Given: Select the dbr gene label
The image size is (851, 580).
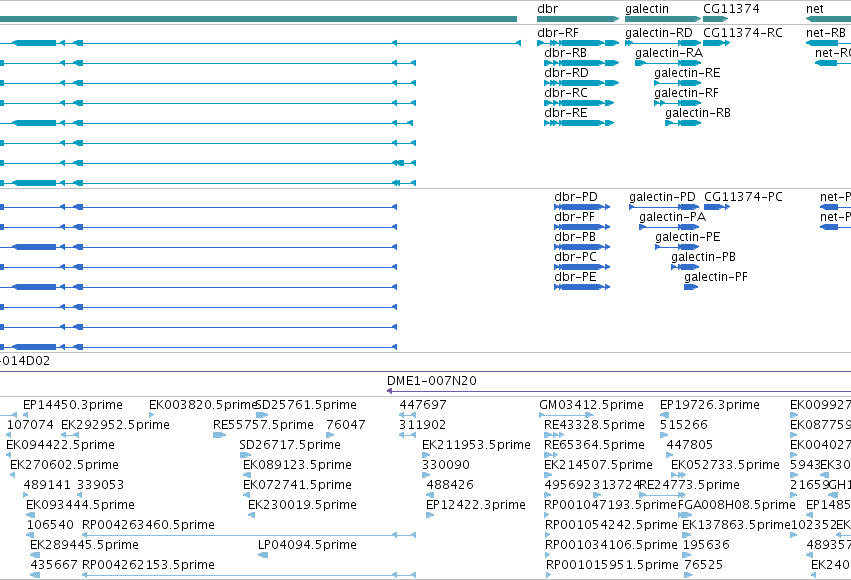Looking at the screenshot, I should coord(547,9).
